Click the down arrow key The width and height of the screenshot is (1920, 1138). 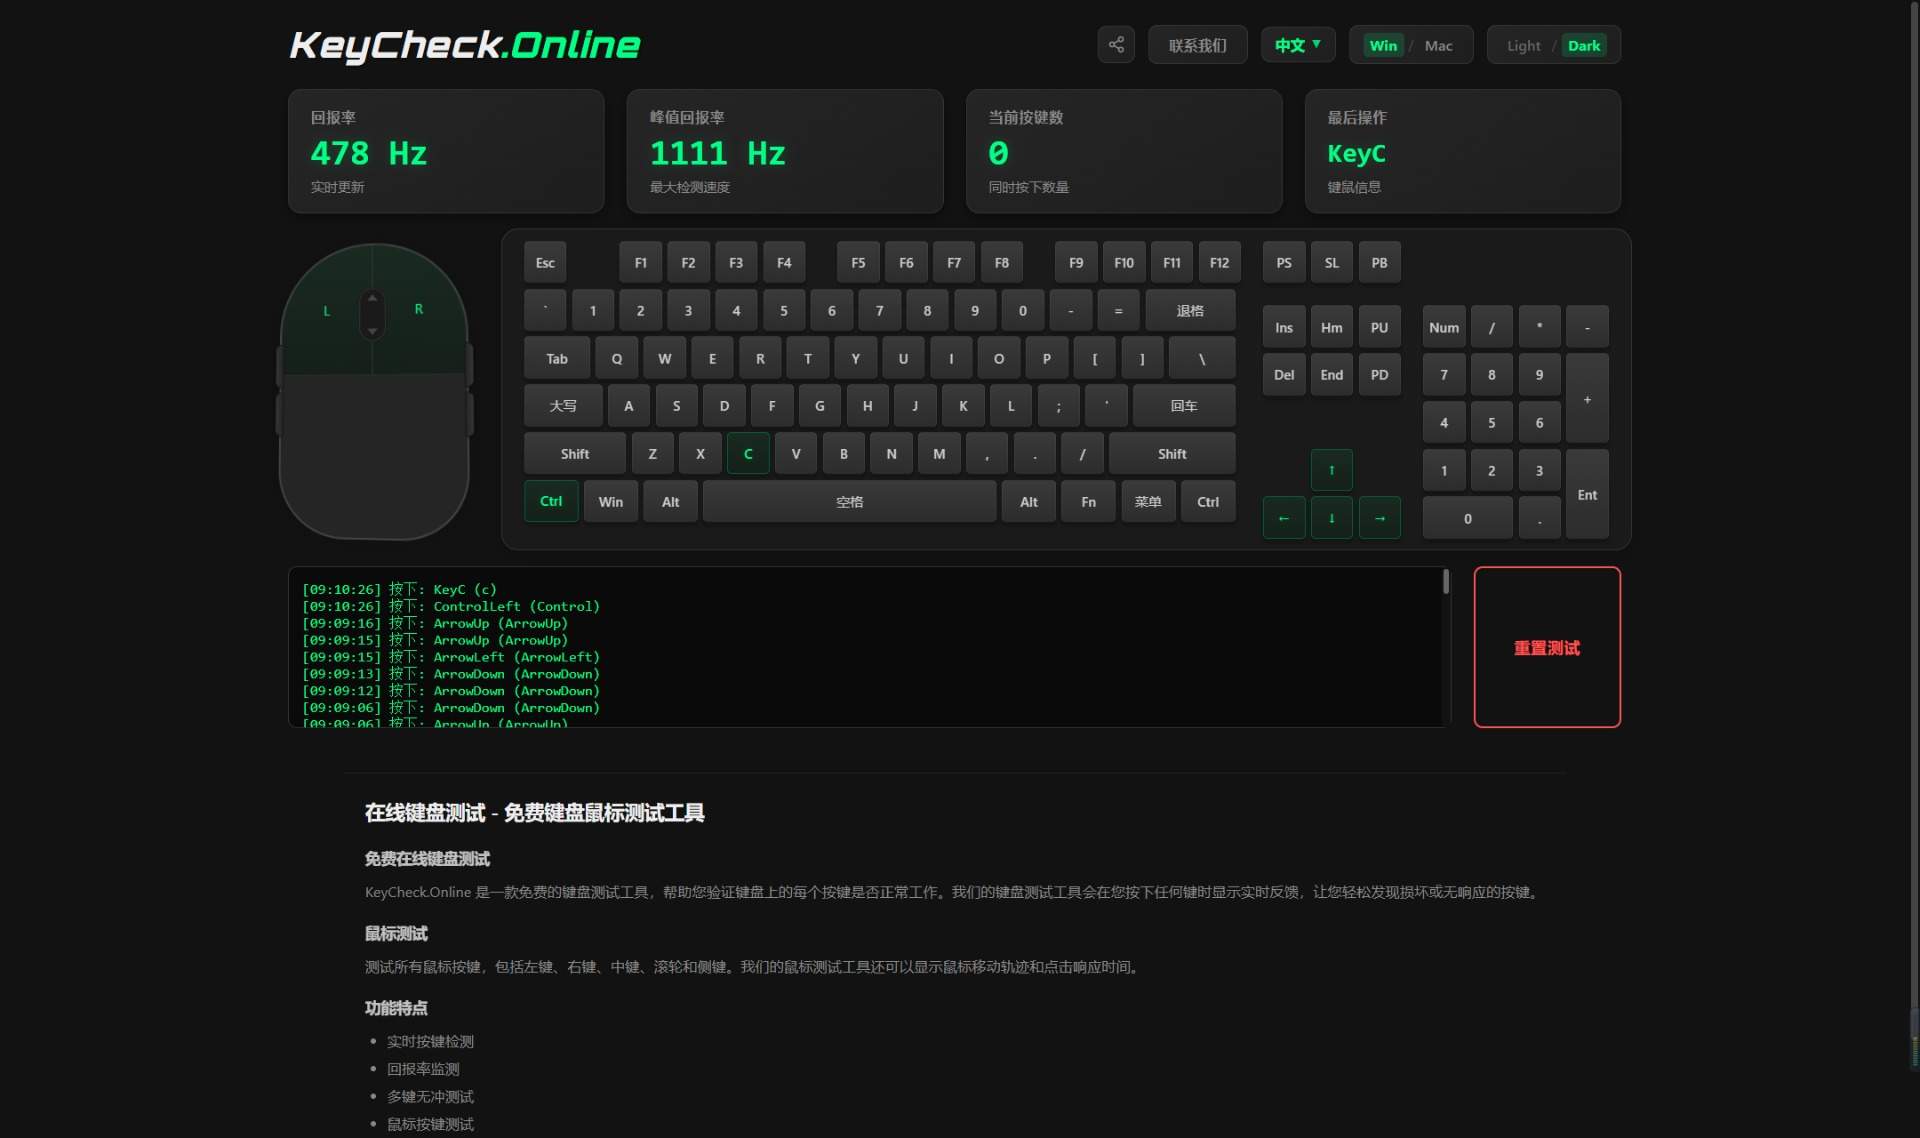pos(1331,518)
